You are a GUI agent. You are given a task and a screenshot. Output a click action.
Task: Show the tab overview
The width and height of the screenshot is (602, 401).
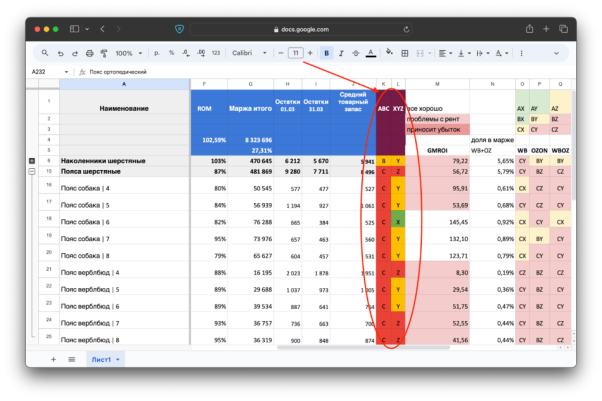(563, 29)
